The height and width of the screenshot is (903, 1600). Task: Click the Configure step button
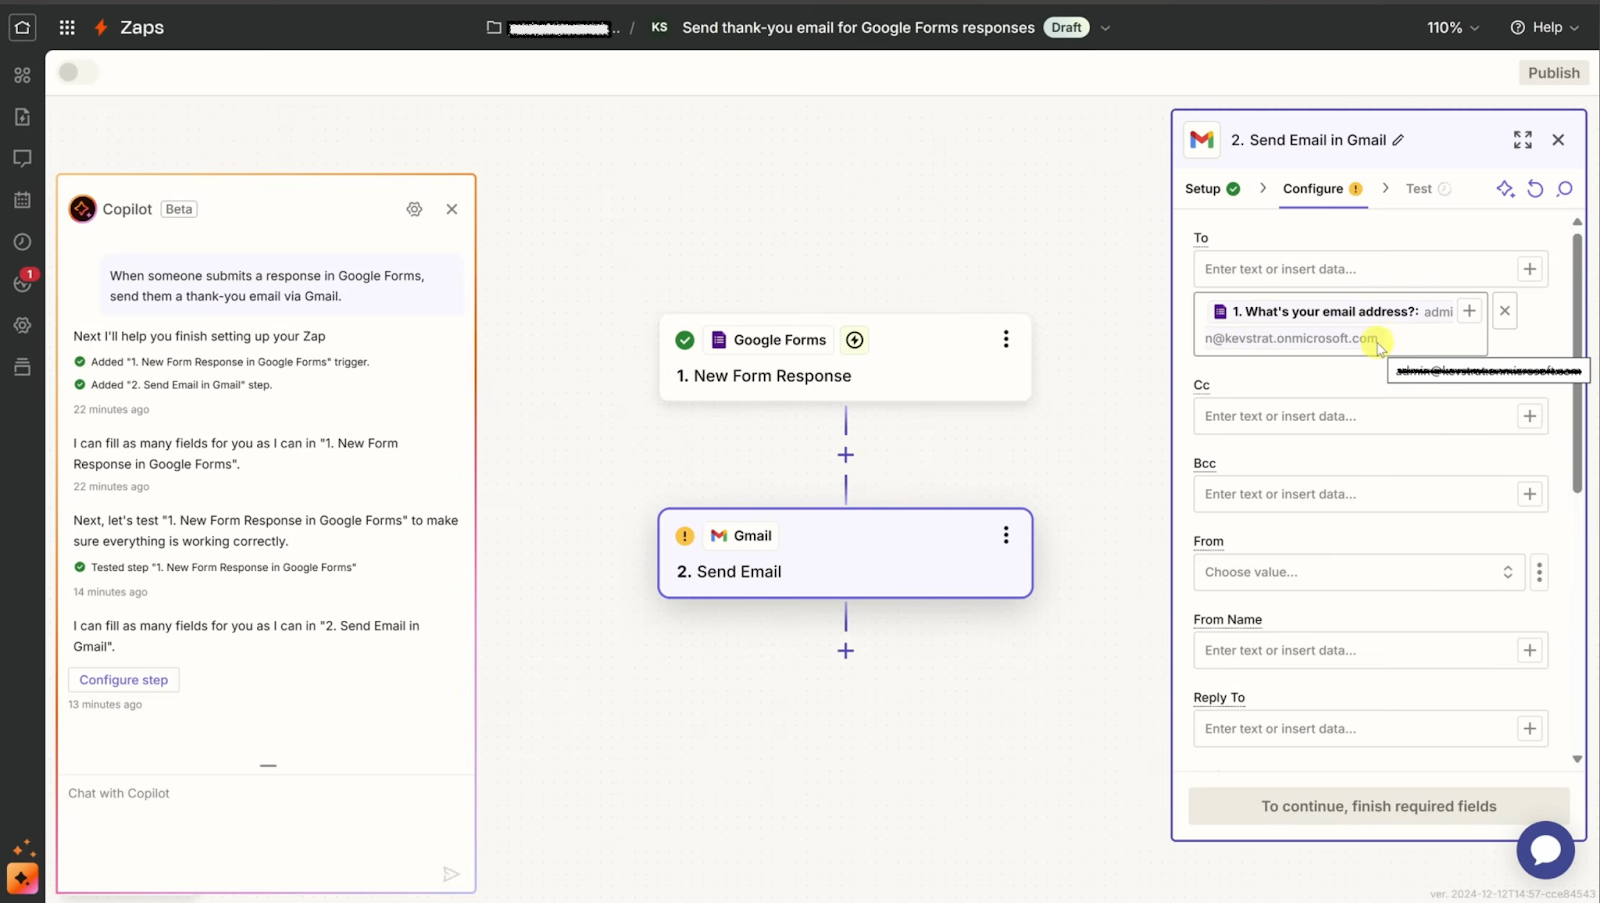(x=124, y=680)
